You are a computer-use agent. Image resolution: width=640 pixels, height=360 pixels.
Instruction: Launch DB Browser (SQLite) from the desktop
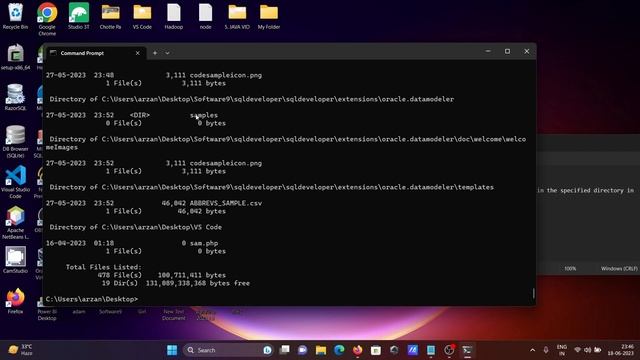tap(16, 141)
